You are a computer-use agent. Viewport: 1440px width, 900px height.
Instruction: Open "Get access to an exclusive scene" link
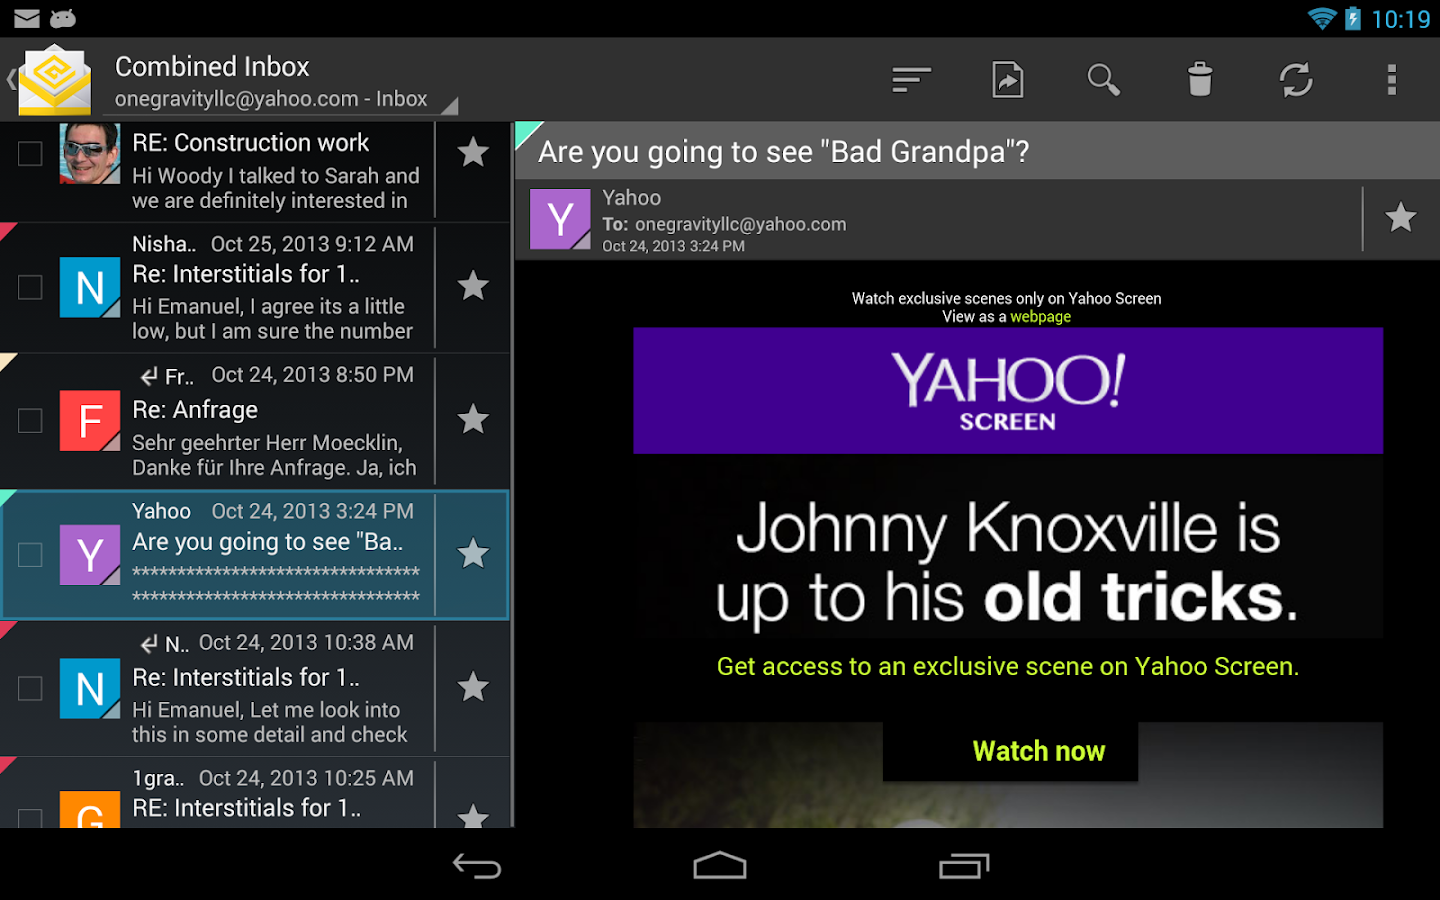click(1008, 666)
